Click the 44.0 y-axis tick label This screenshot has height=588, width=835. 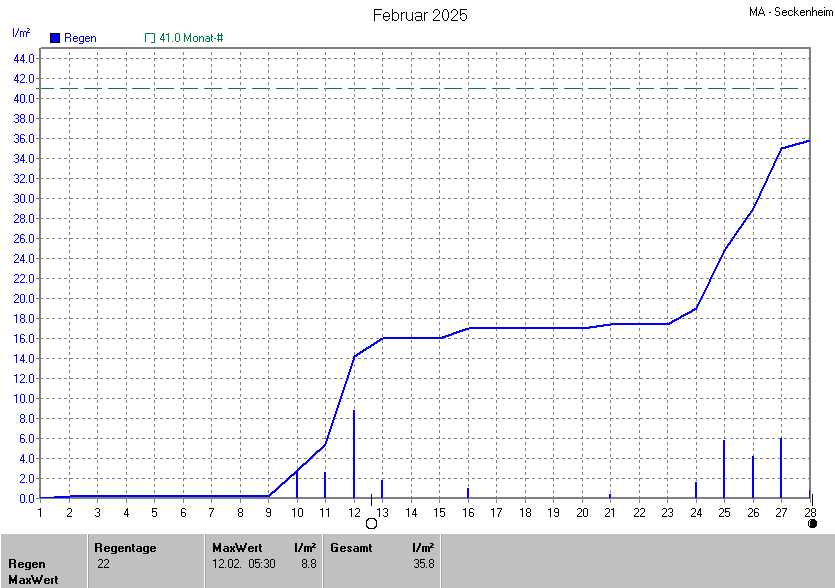pyautogui.click(x=24, y=58)
